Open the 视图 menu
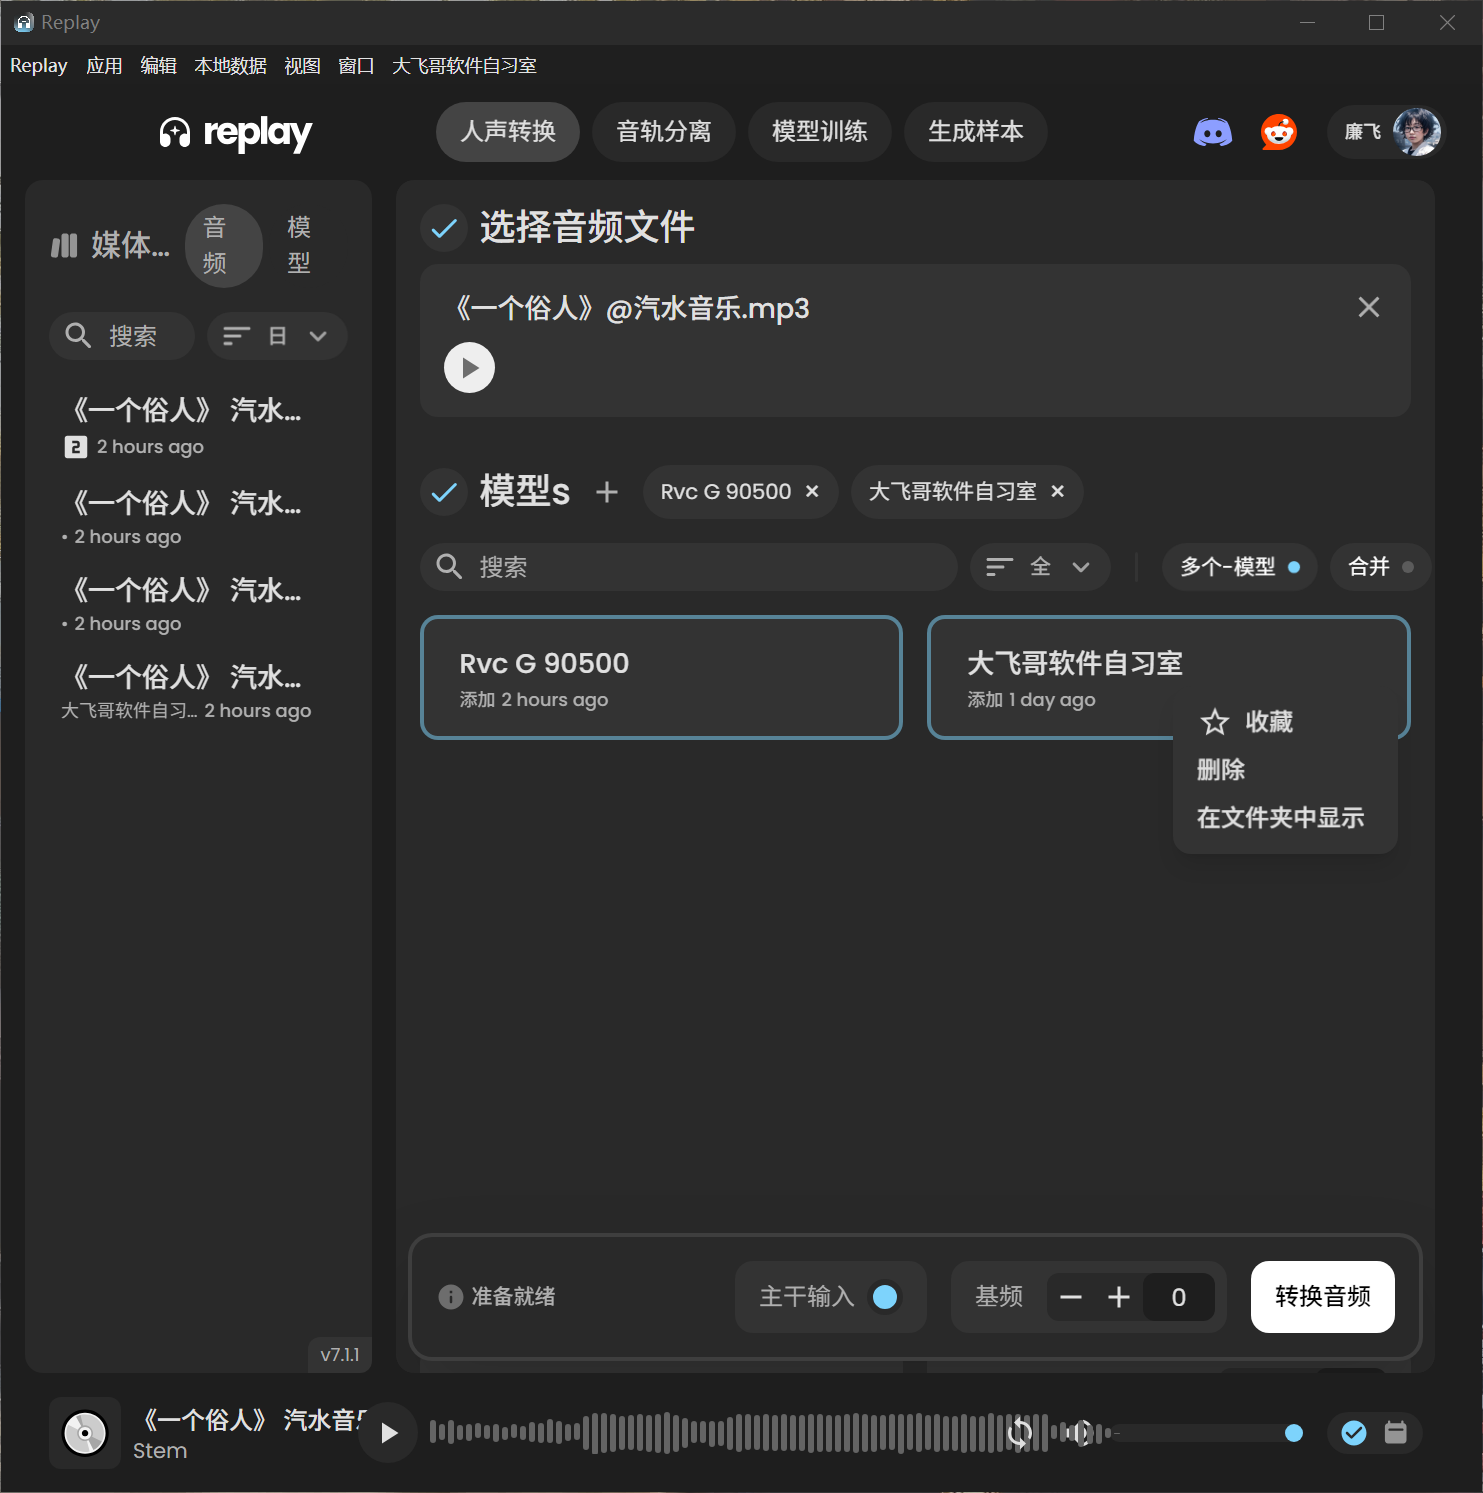Screen dimensions: 1483x1493 (302, 66)
